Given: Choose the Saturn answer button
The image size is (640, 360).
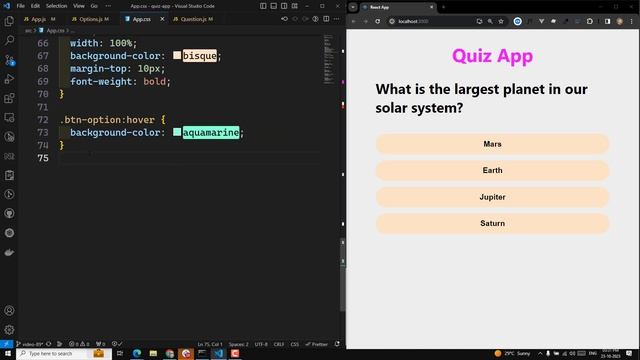Looking at the screenshot, I should [492, 223].
